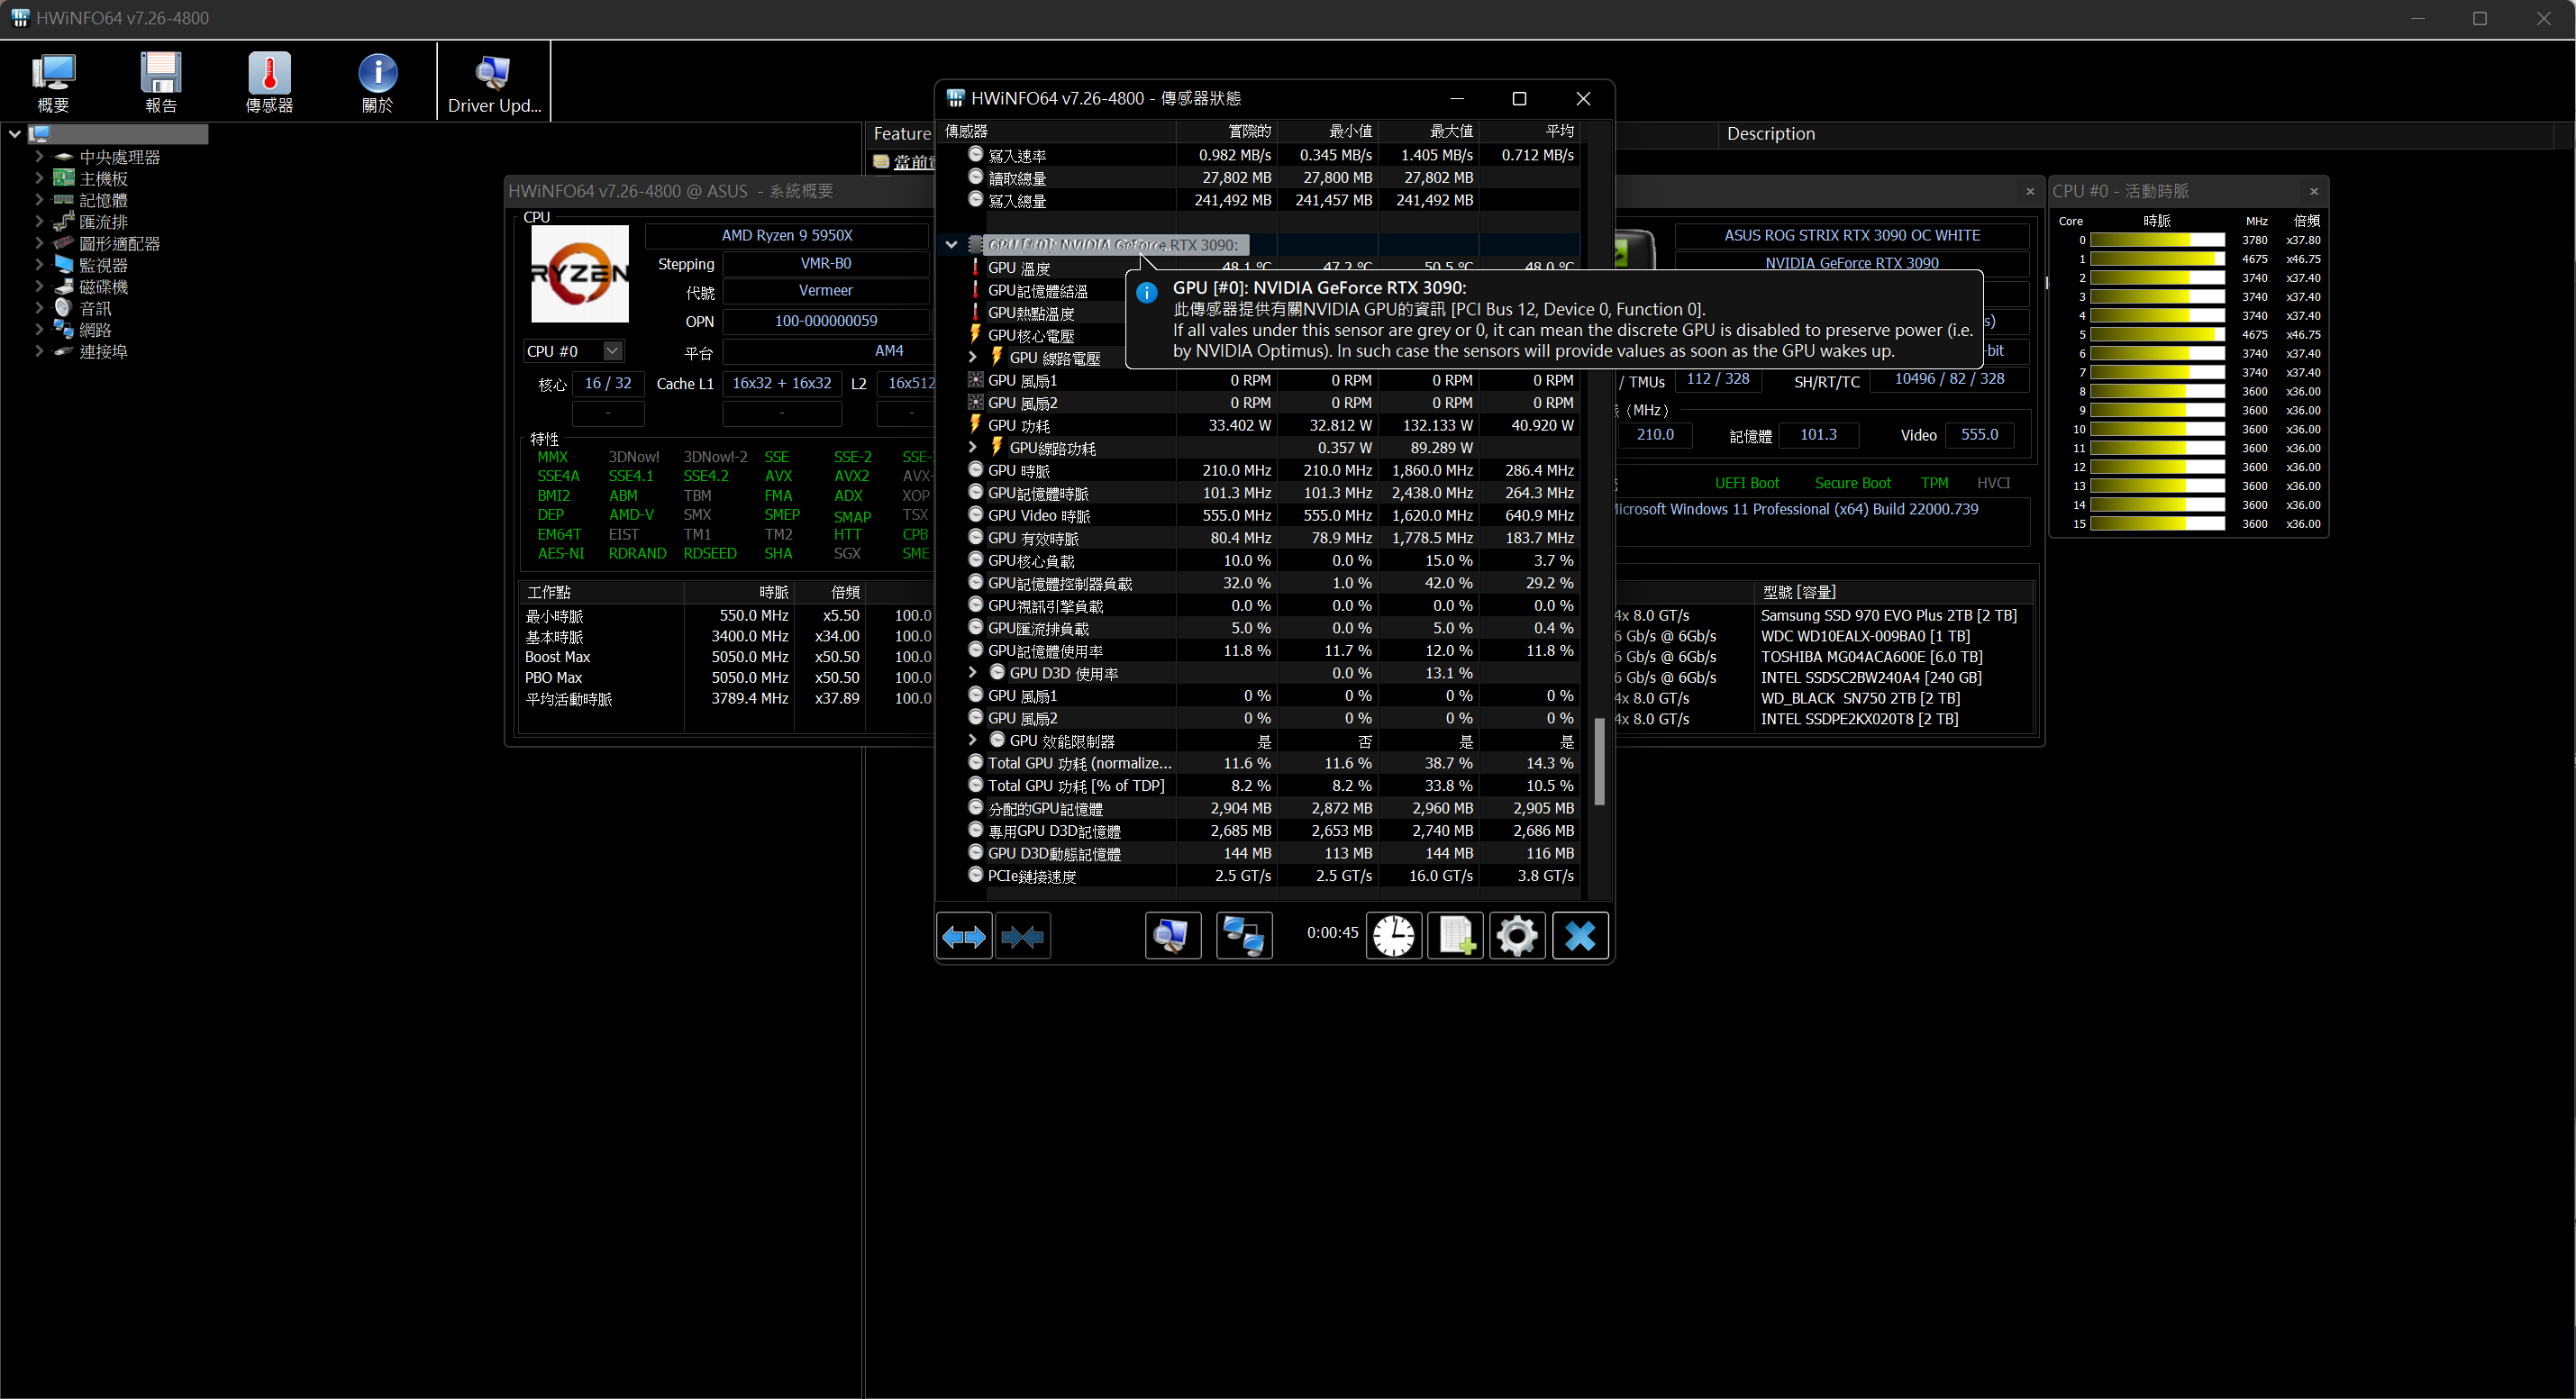Image resolution: width=2576 pixels, height=1399 pixels.
Task: Open sensor settings gear icon
Action: coord(1517,936)
